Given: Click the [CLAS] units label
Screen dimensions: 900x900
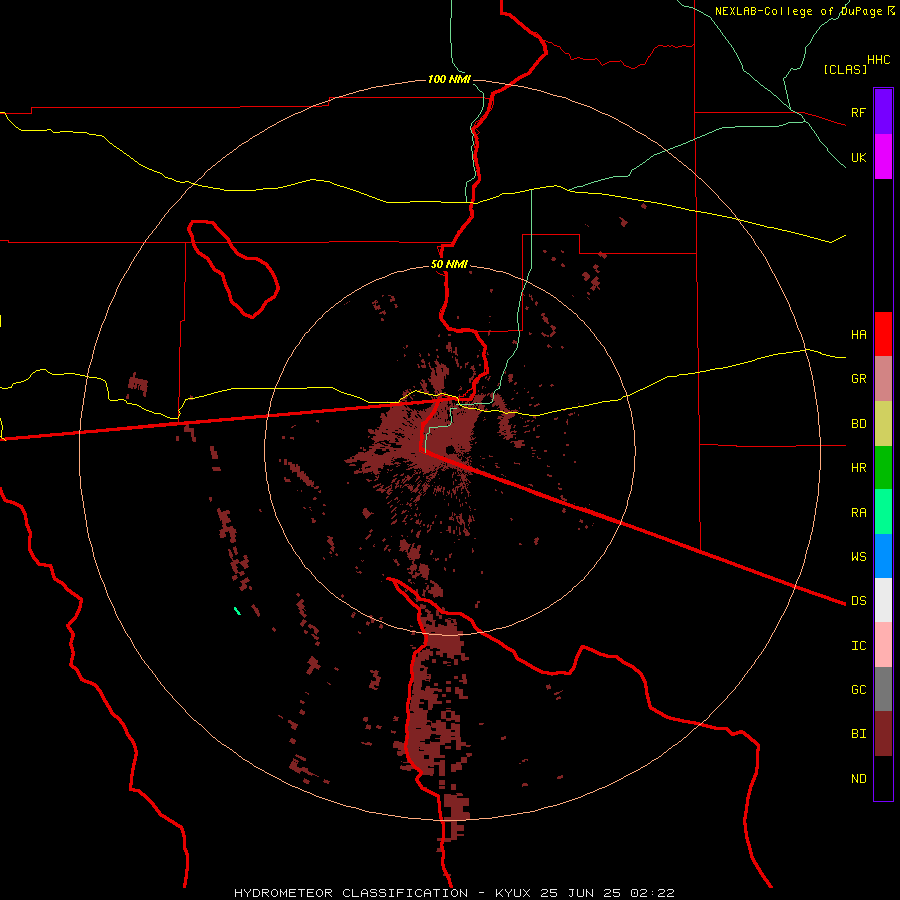Looking at the screenshot, I should click(845, 69).
